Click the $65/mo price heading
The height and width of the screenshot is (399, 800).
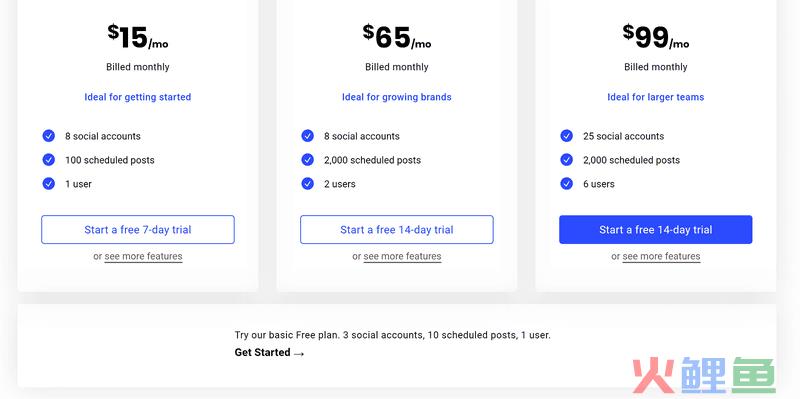click(x=397, y=37)
